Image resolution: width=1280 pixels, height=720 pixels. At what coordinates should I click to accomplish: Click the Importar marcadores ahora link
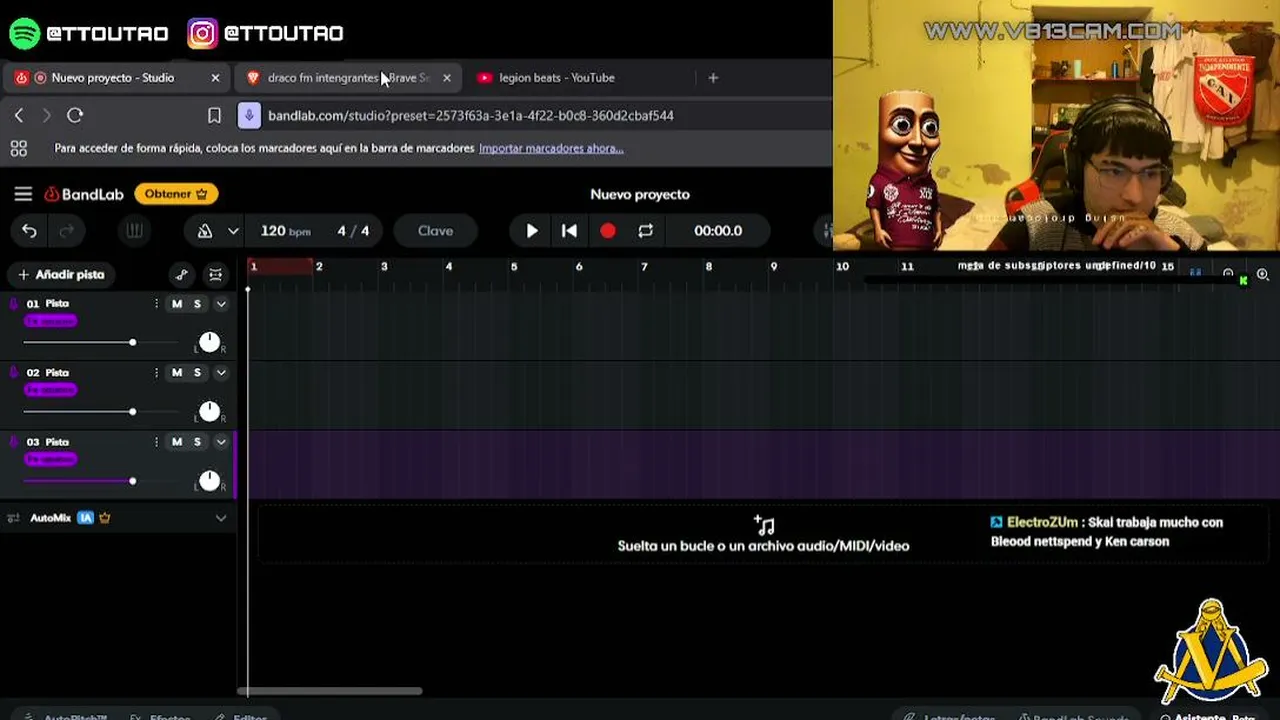(551, 148)
